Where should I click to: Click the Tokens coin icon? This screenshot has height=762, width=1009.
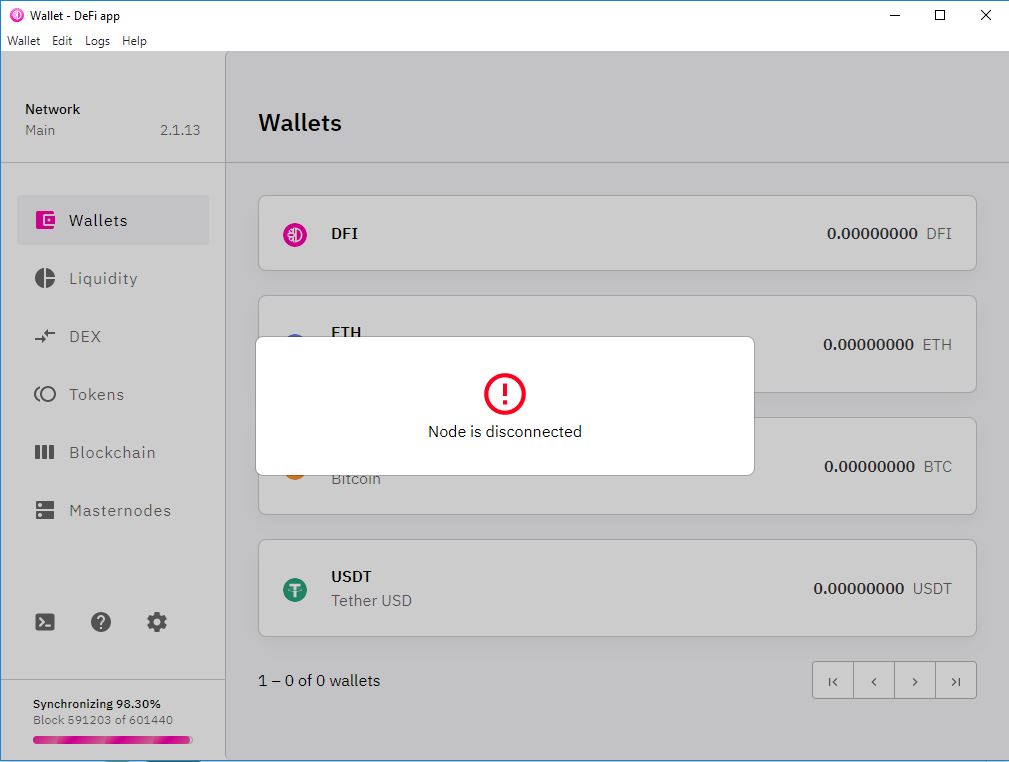click(x=45, y=394)
